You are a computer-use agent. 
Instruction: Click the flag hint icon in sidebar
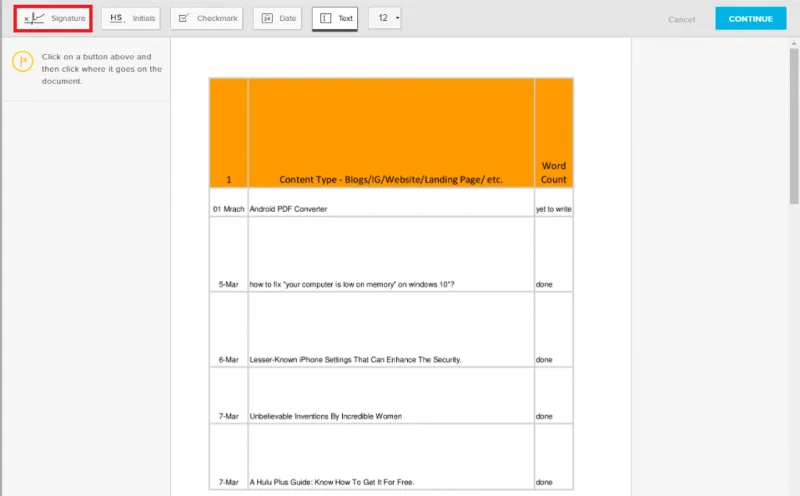(22, 62)
